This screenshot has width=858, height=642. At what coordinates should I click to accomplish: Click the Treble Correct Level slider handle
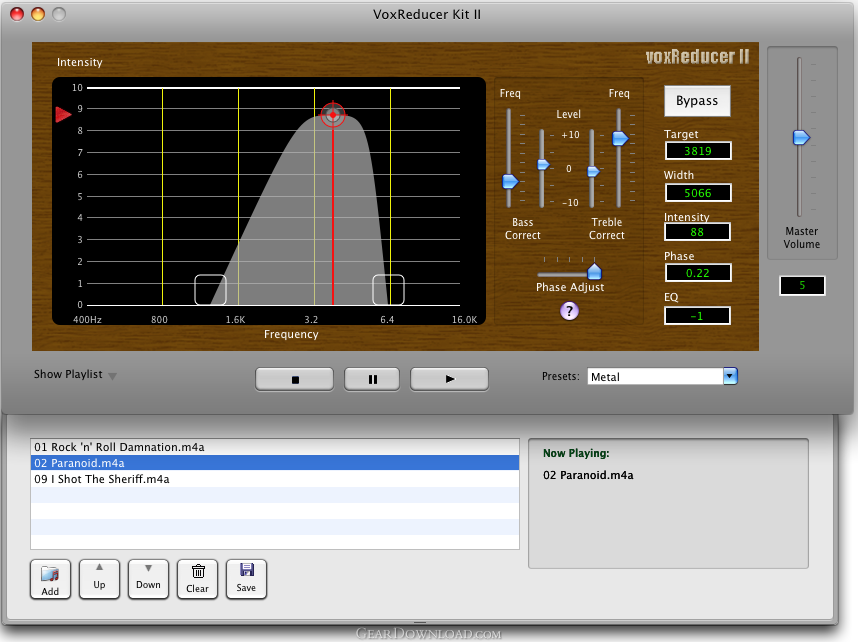click(593, 172)
